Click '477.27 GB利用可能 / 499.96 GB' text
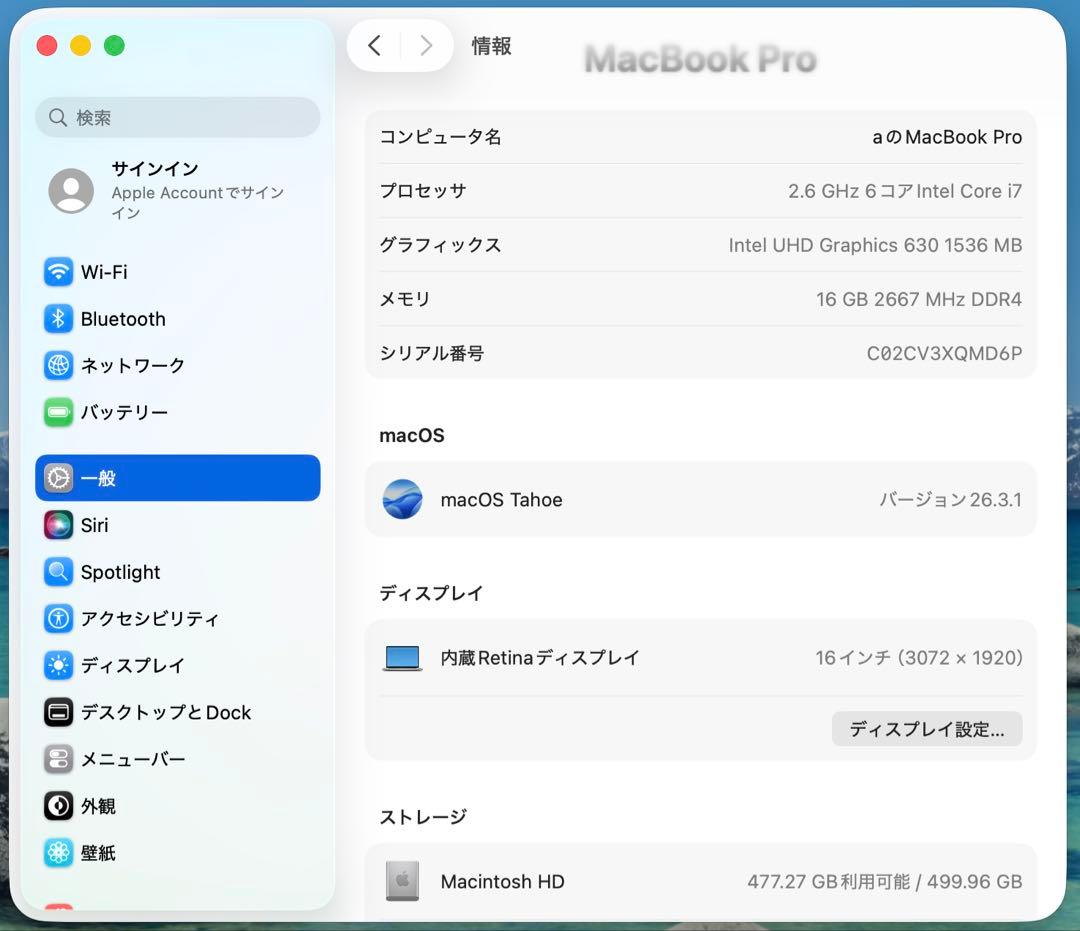Screen dimensions: 1080x931 [x=885, y=881]
